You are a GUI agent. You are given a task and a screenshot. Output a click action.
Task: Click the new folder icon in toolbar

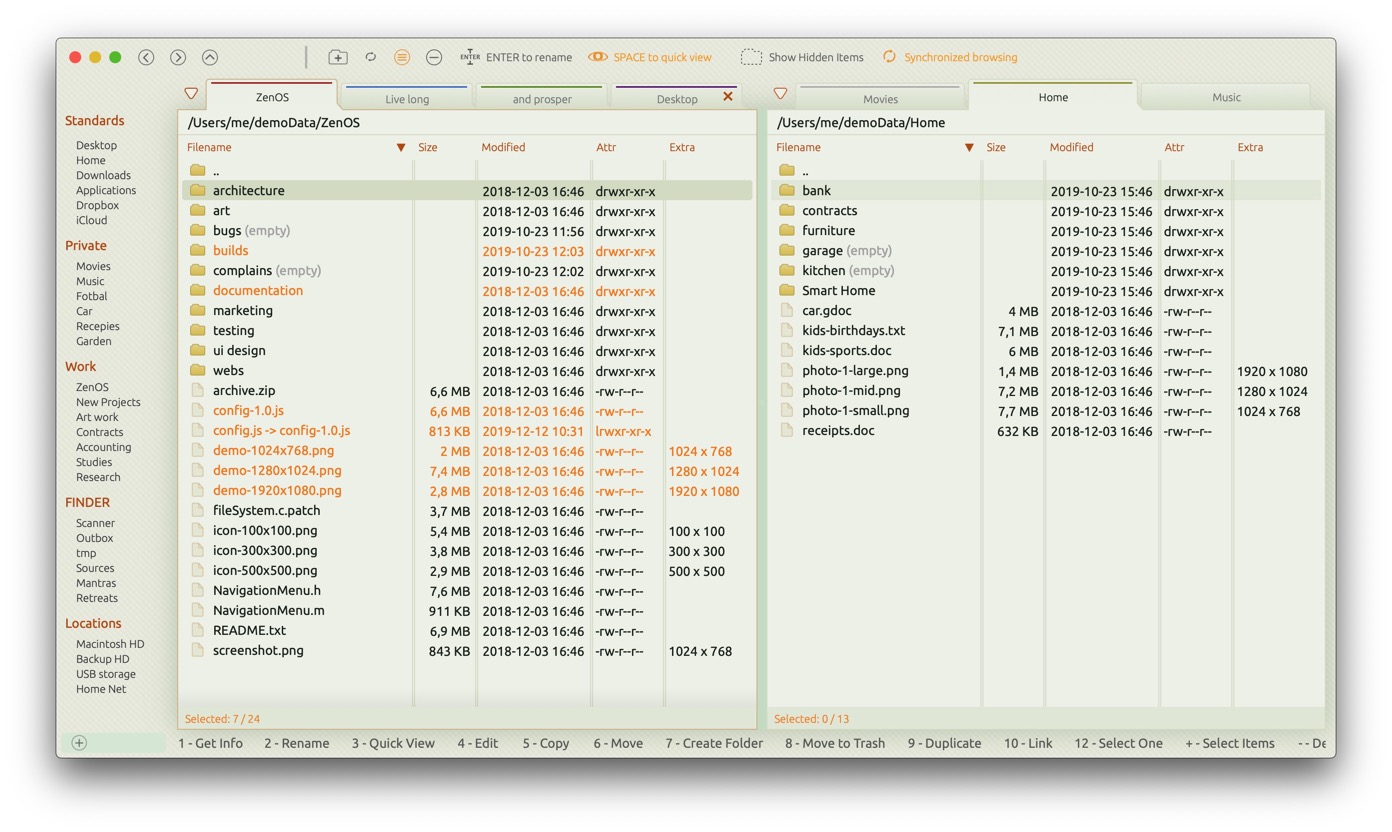pyautogui.click(x=338, y=58)
